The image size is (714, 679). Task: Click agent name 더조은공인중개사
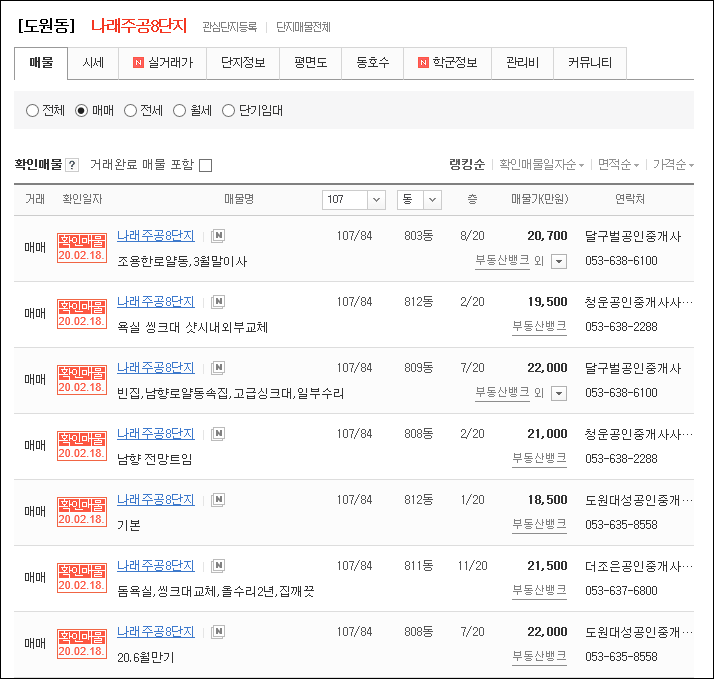639,566
